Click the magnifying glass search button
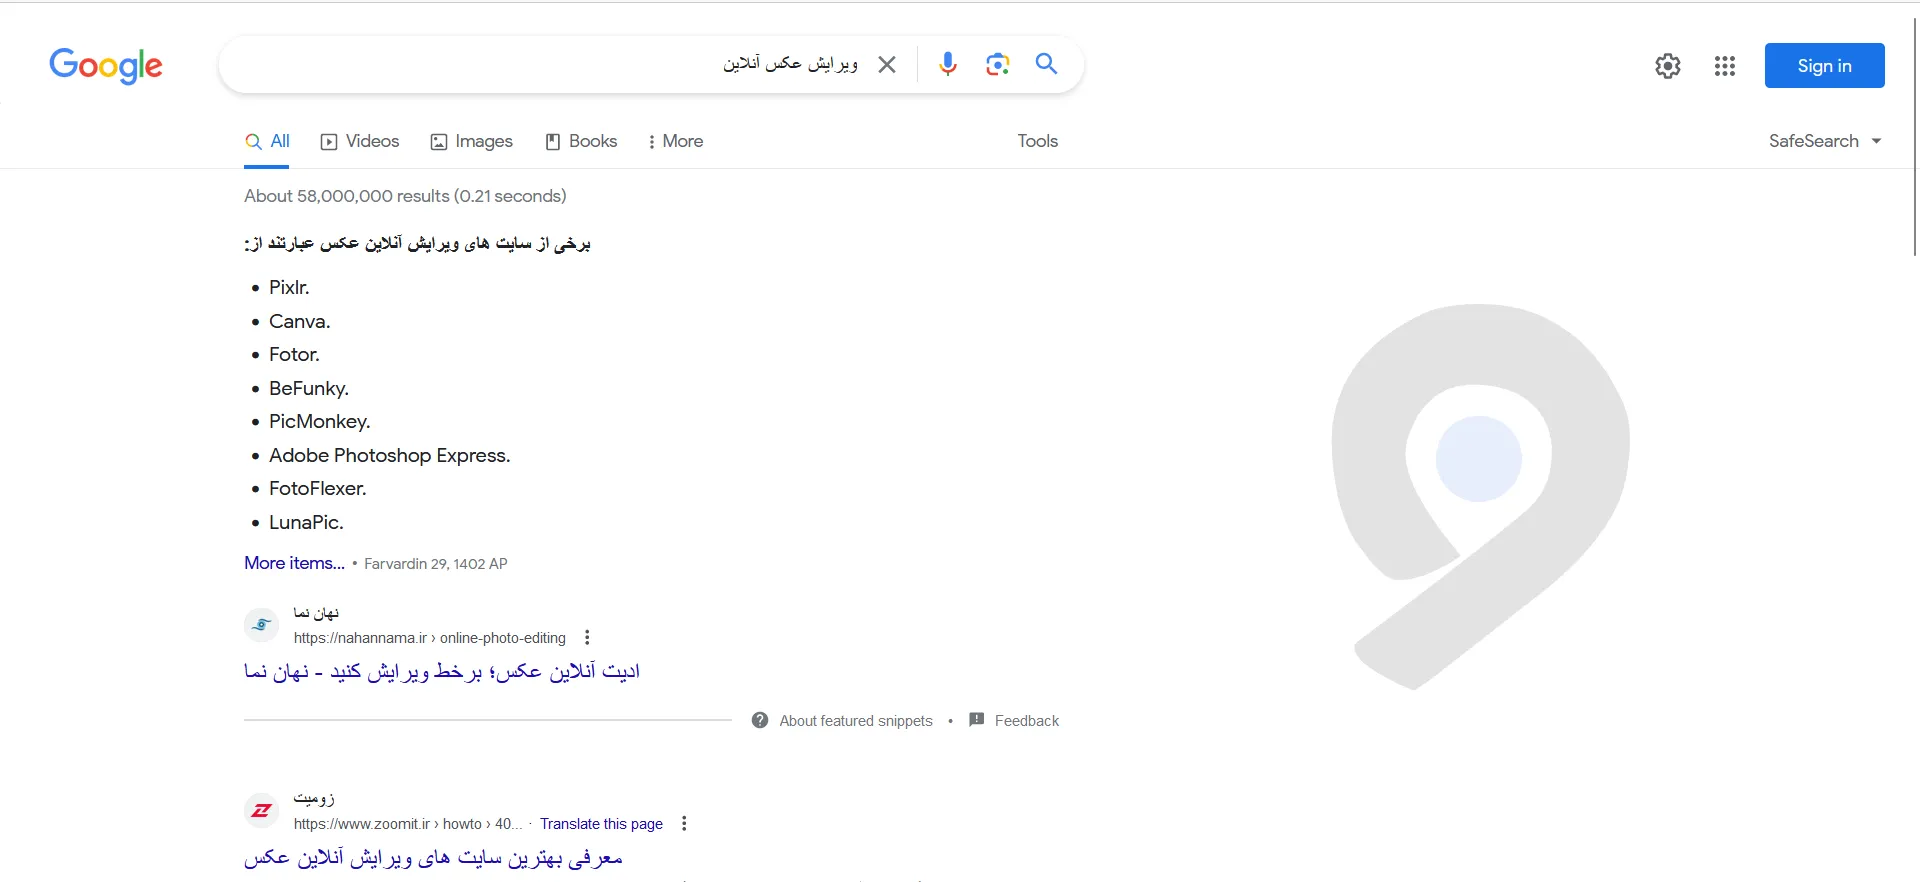This screenshot has width=1920, height=882. pyautogui.click(x=1046, y=65)
